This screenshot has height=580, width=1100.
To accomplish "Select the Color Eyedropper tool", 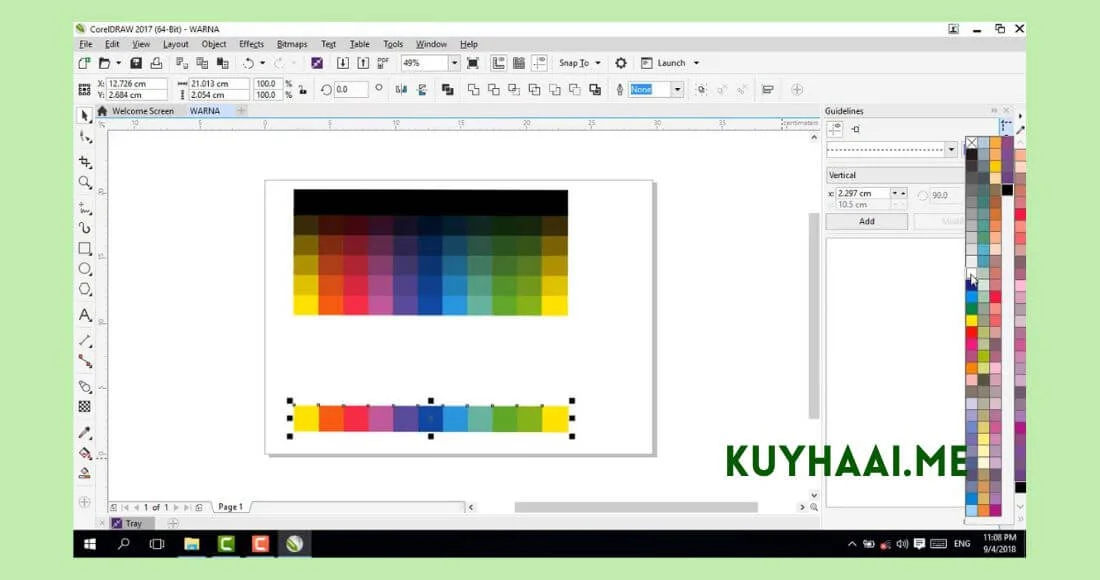I will (x=85, y=433).
